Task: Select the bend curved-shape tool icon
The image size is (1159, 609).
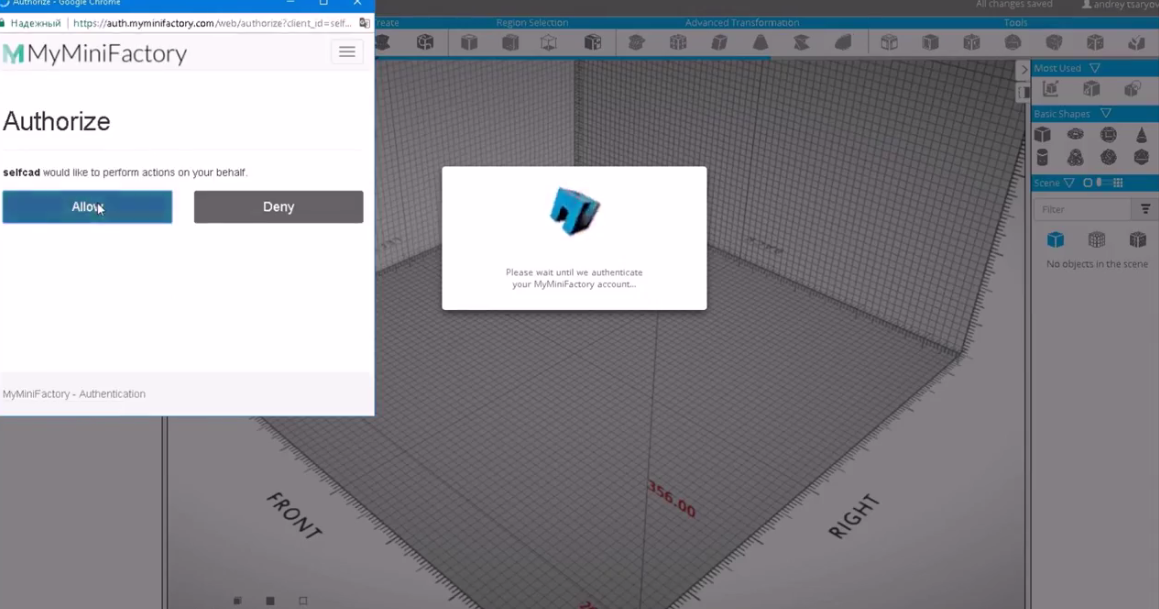Action: (843, 42)
